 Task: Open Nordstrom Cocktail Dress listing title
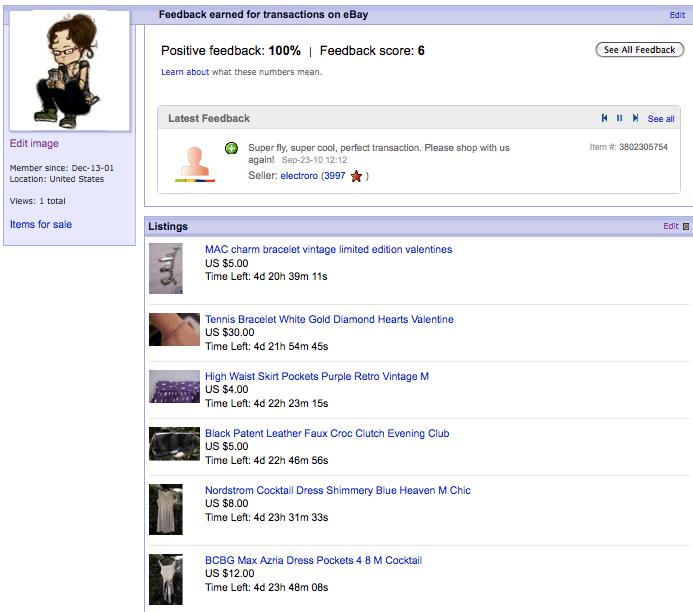coord(337,490)
